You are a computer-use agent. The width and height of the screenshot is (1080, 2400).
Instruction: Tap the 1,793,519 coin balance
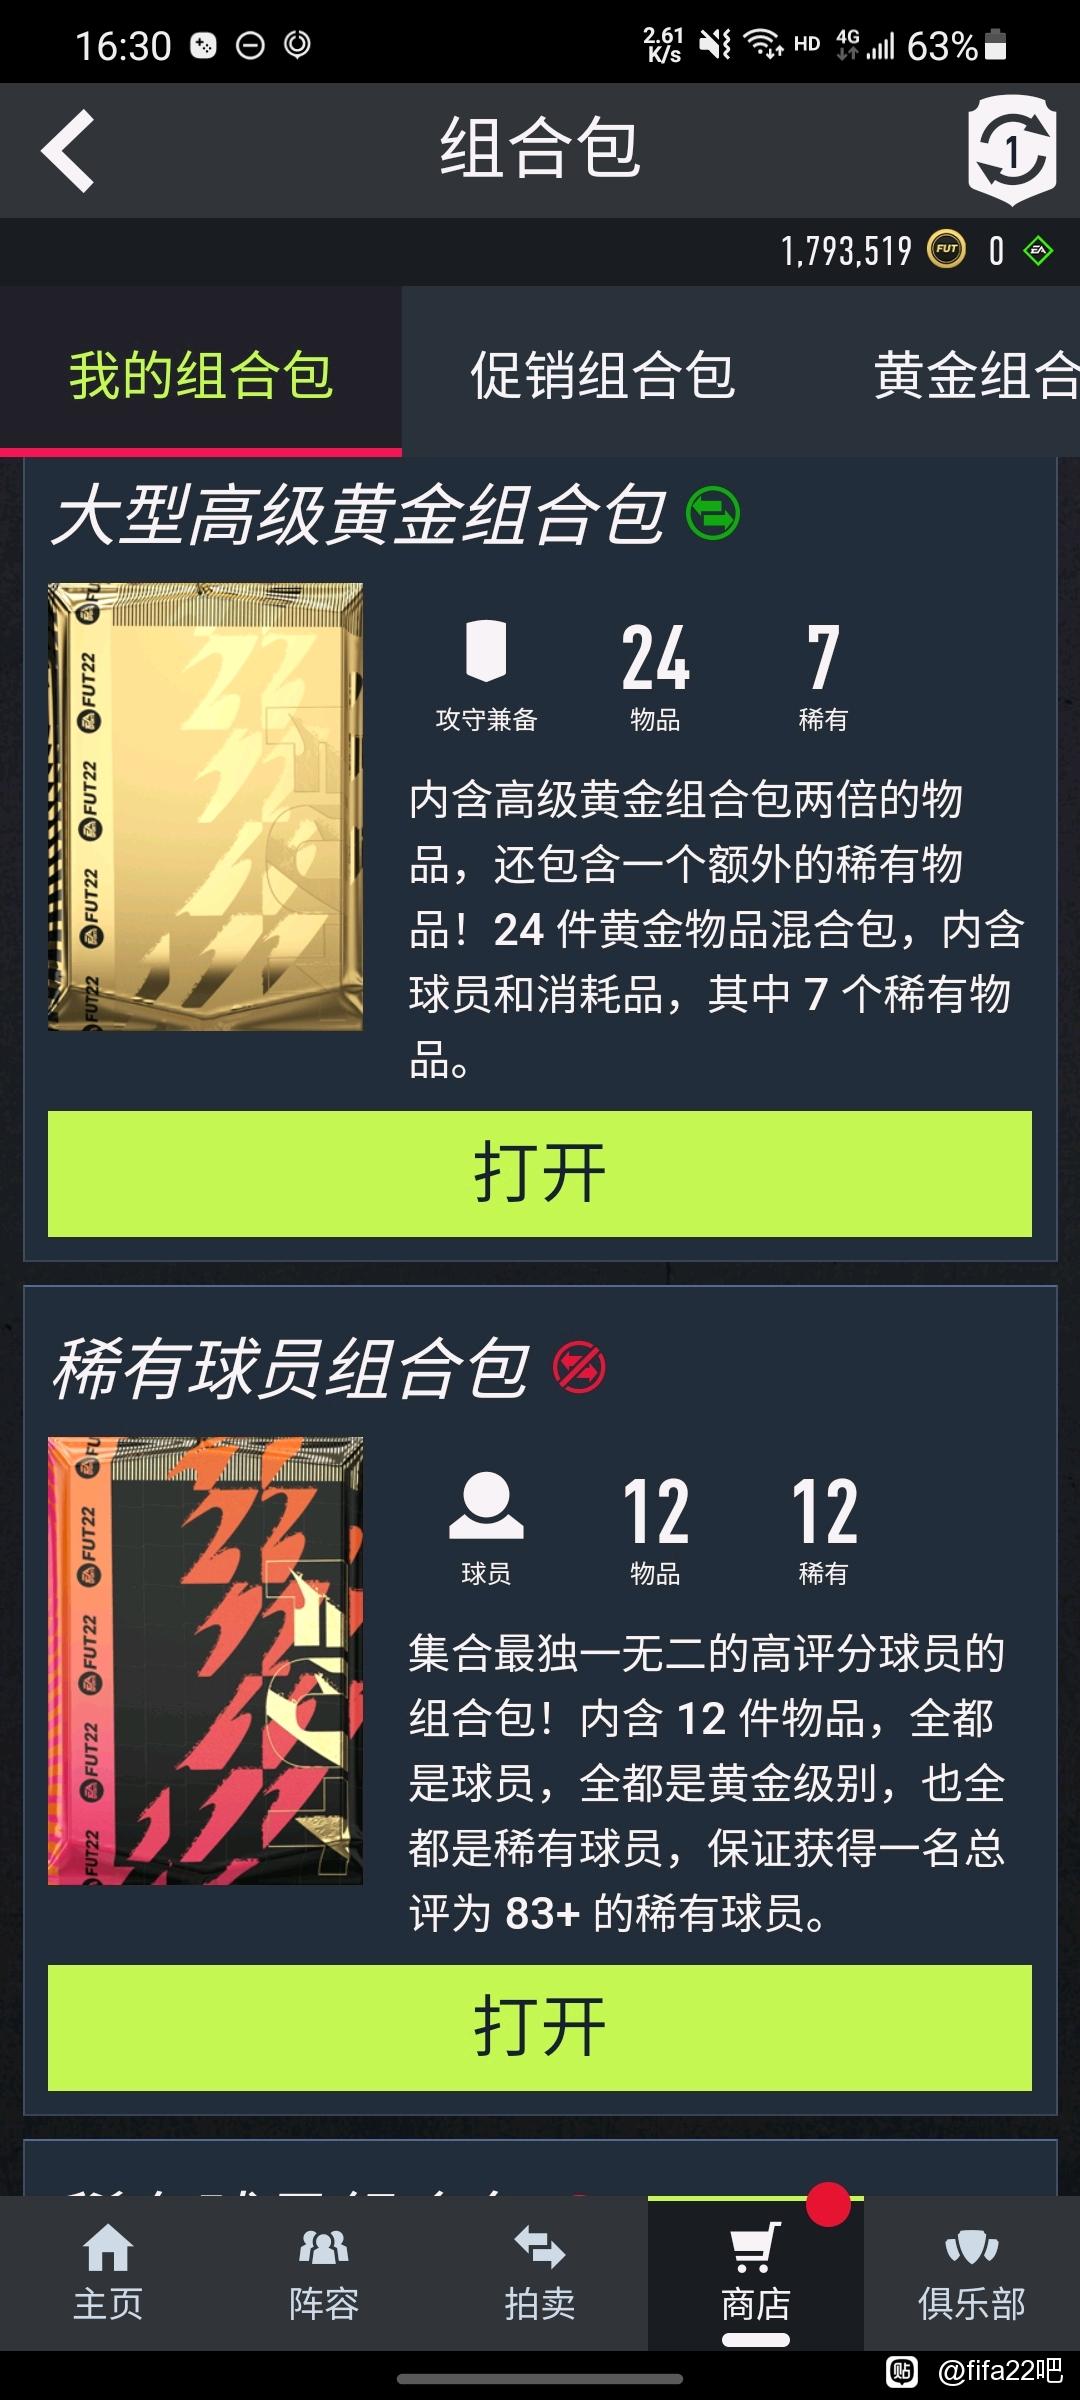pos(846,251)
